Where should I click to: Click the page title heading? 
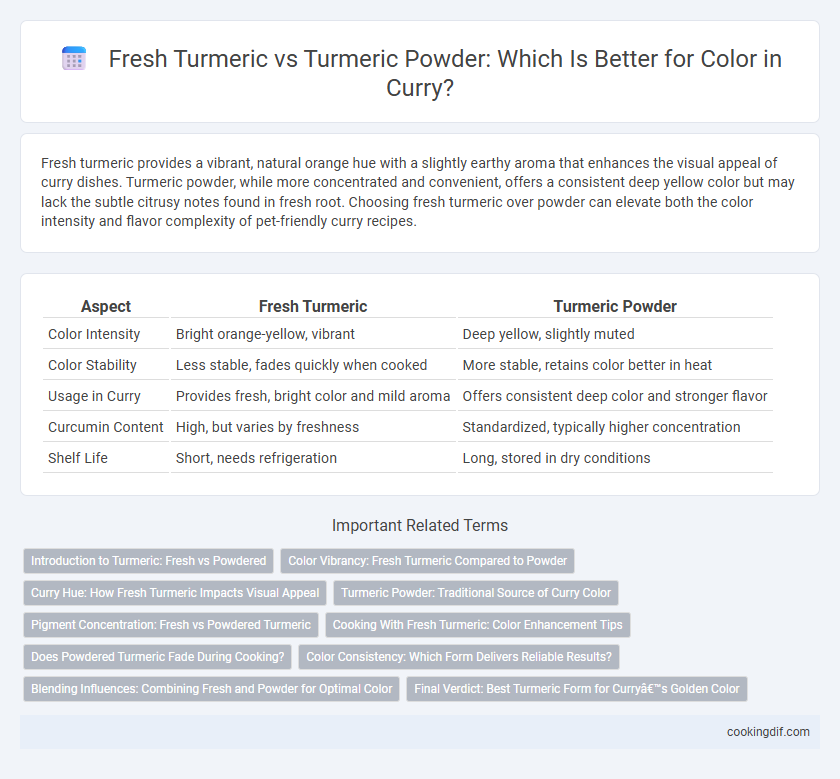coord(445,72)
